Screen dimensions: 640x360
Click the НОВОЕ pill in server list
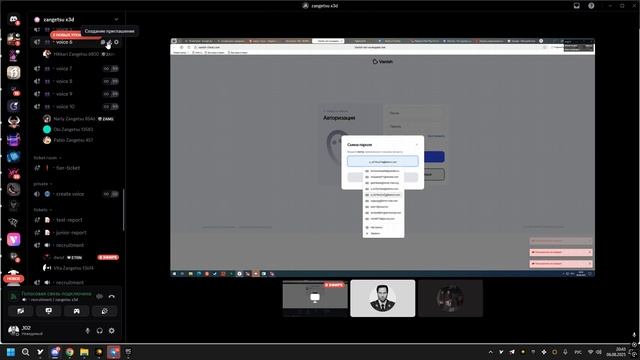tap(13, 278)
